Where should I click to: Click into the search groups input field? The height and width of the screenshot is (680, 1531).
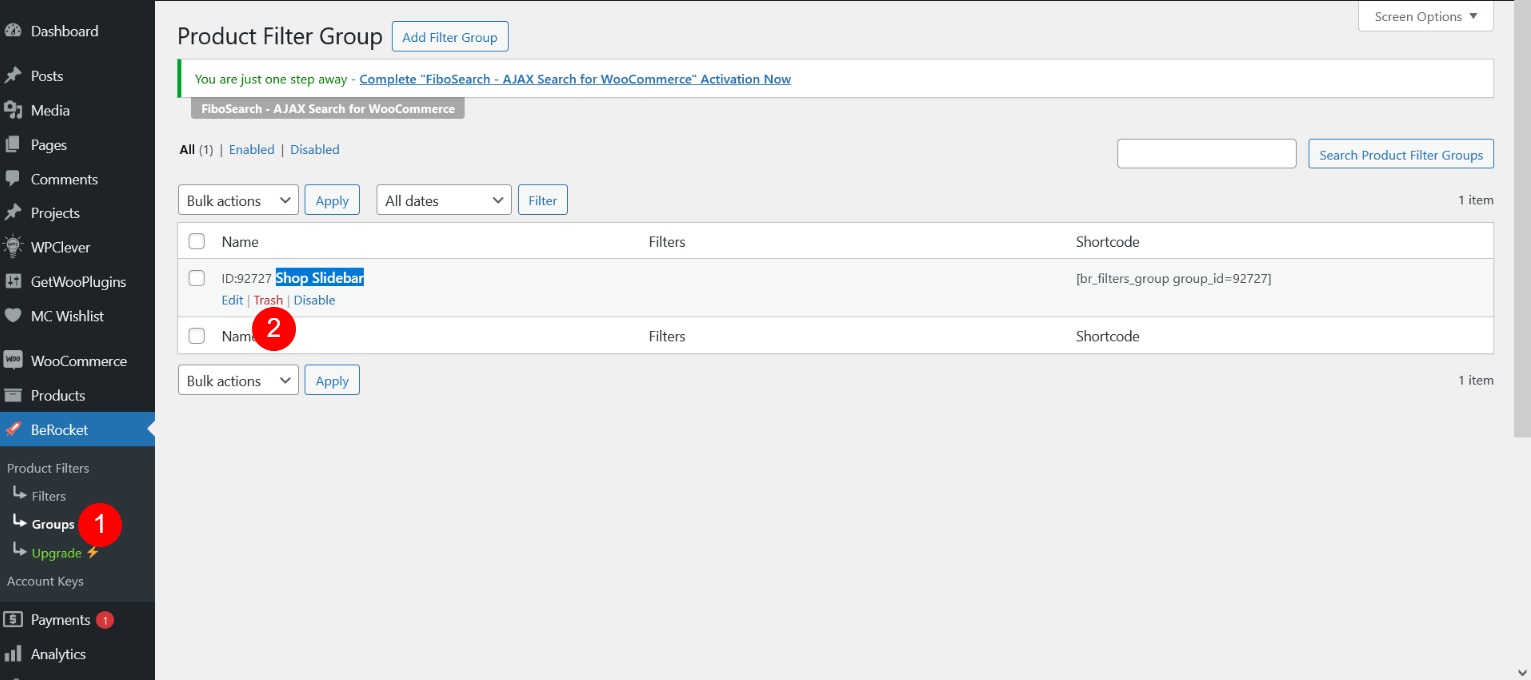pos(1207,154)
